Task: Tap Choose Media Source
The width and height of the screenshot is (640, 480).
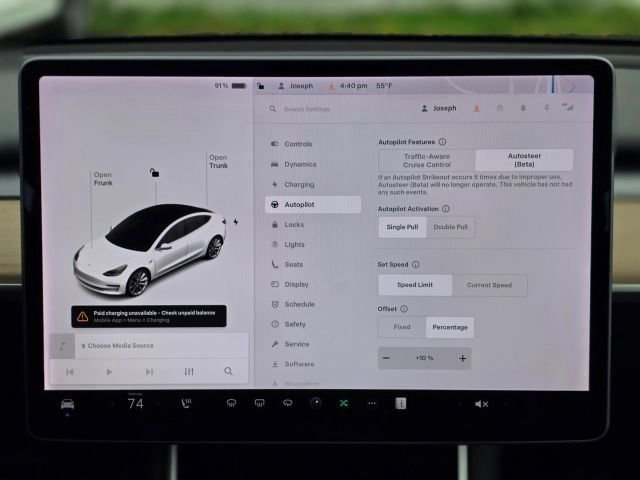Action: [120, 346]
